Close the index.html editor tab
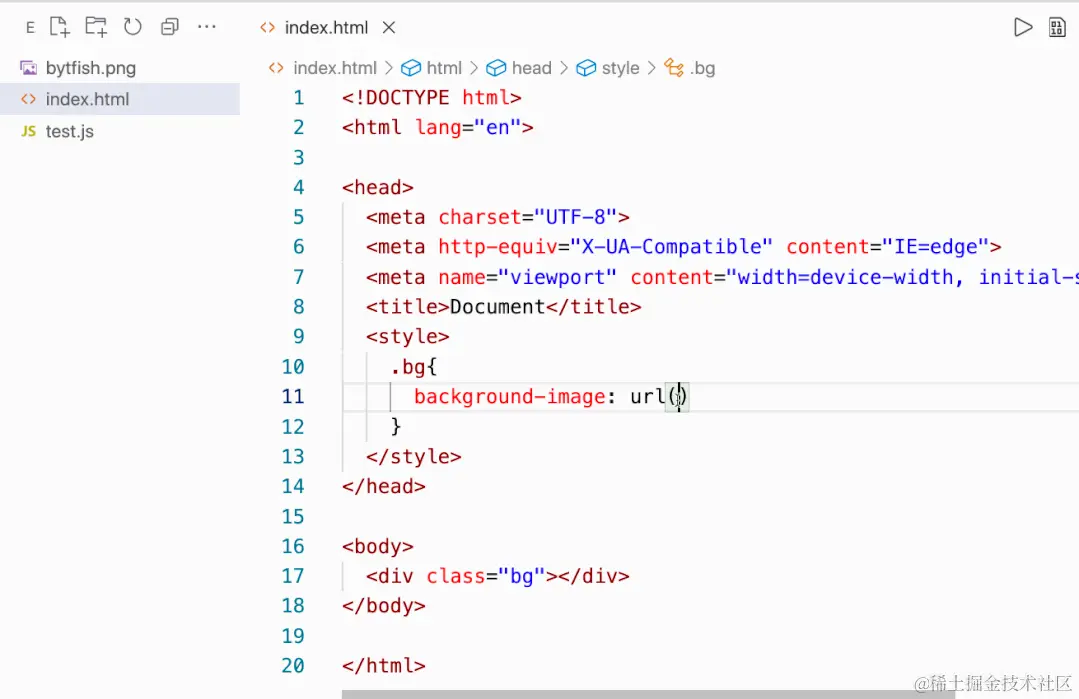This screenshot has width=1079, height=699. pyautogui.click(x=389, y=28)
